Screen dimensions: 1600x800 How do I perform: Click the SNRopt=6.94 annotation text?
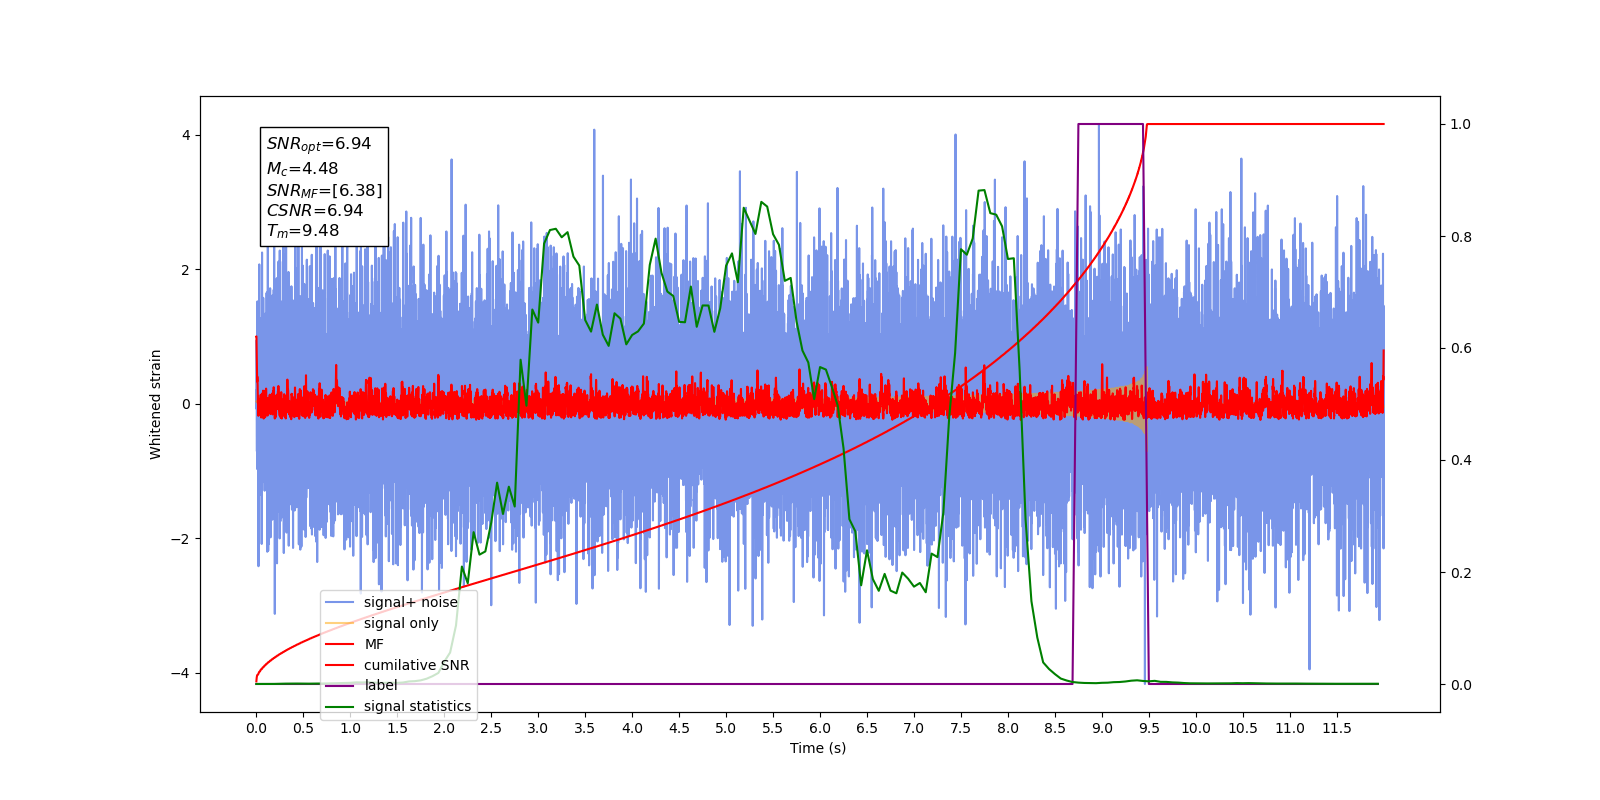319,144
